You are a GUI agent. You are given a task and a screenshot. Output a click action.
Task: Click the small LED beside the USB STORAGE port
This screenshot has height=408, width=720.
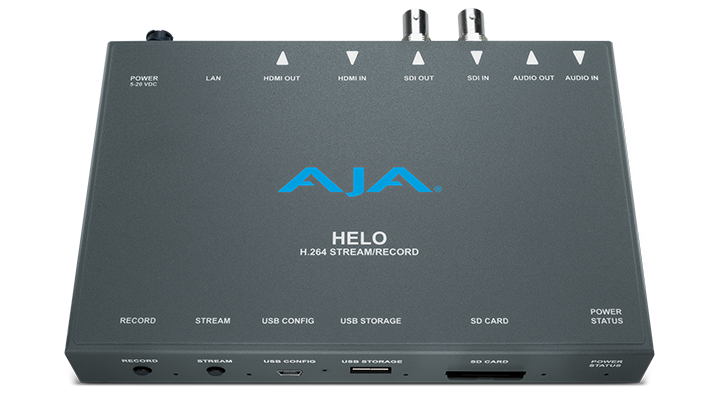pos(405,374)
